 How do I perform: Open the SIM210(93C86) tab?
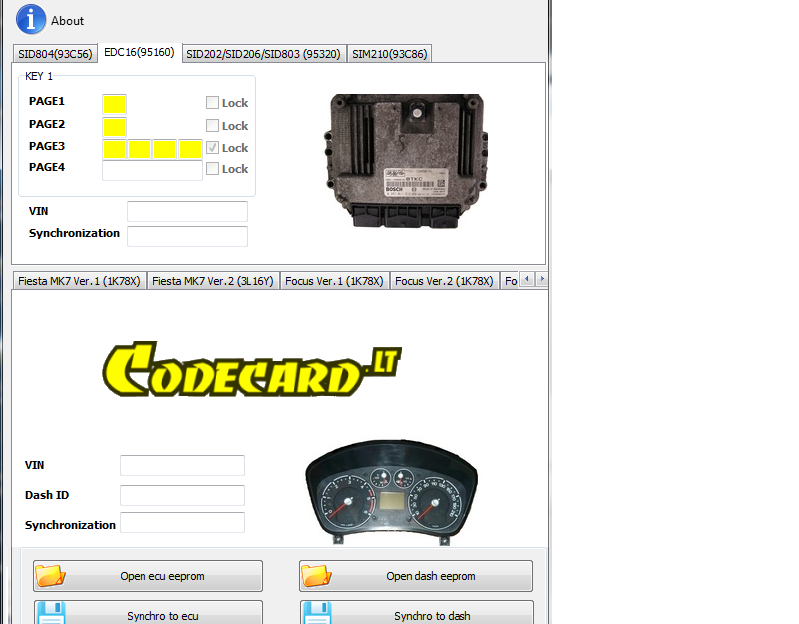[390, 54]
